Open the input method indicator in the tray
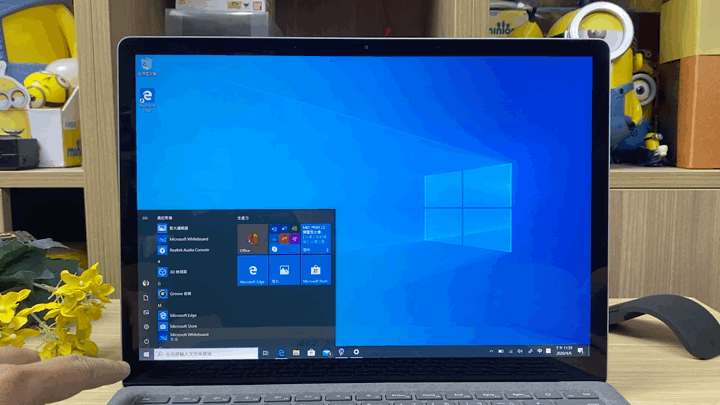This screenshot has width=720, height=405. (539, 351)
